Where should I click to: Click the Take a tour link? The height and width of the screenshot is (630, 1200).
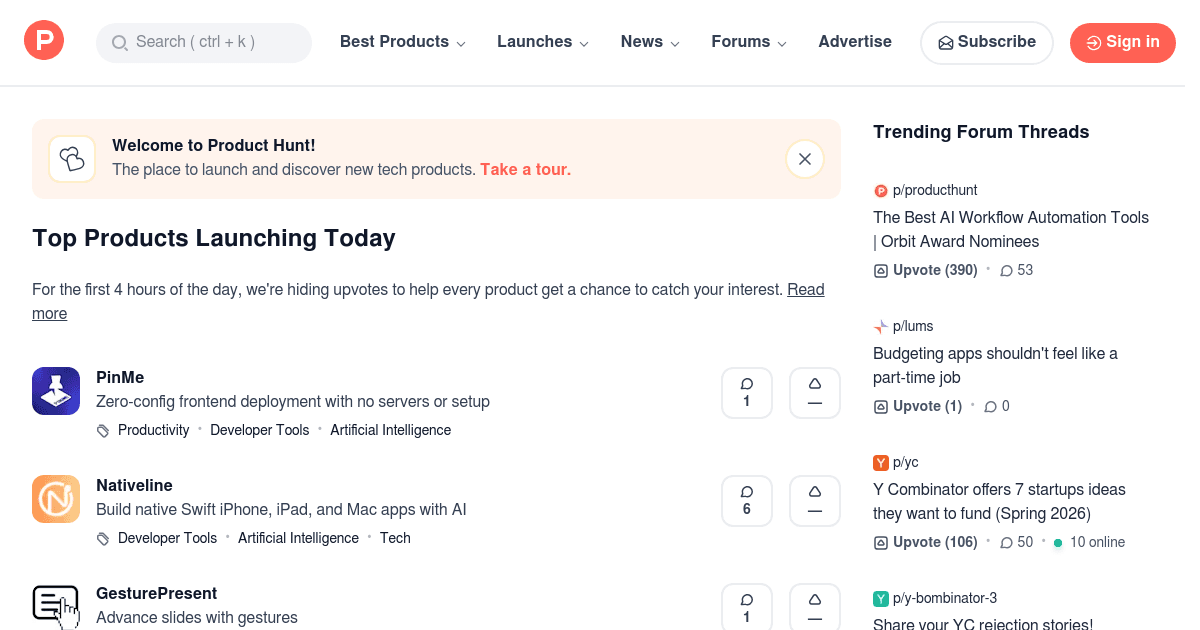pyautogui.click(x=525, y=169)
